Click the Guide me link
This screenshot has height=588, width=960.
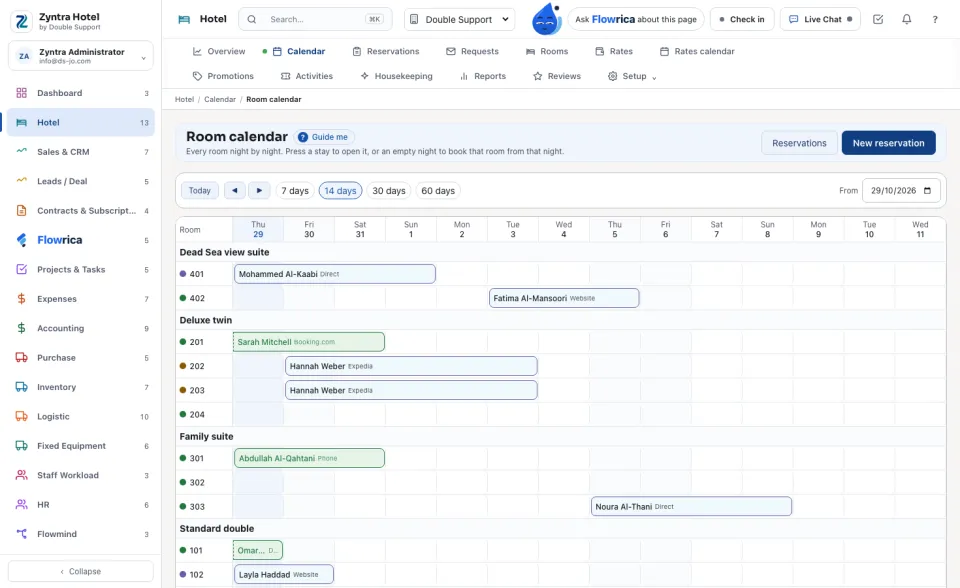tap(323, 137)
